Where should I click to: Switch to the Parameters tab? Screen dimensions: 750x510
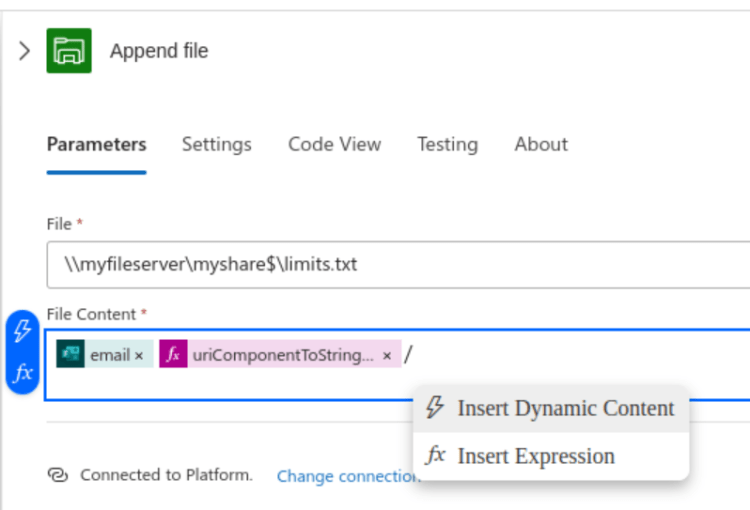coord(96,144)
